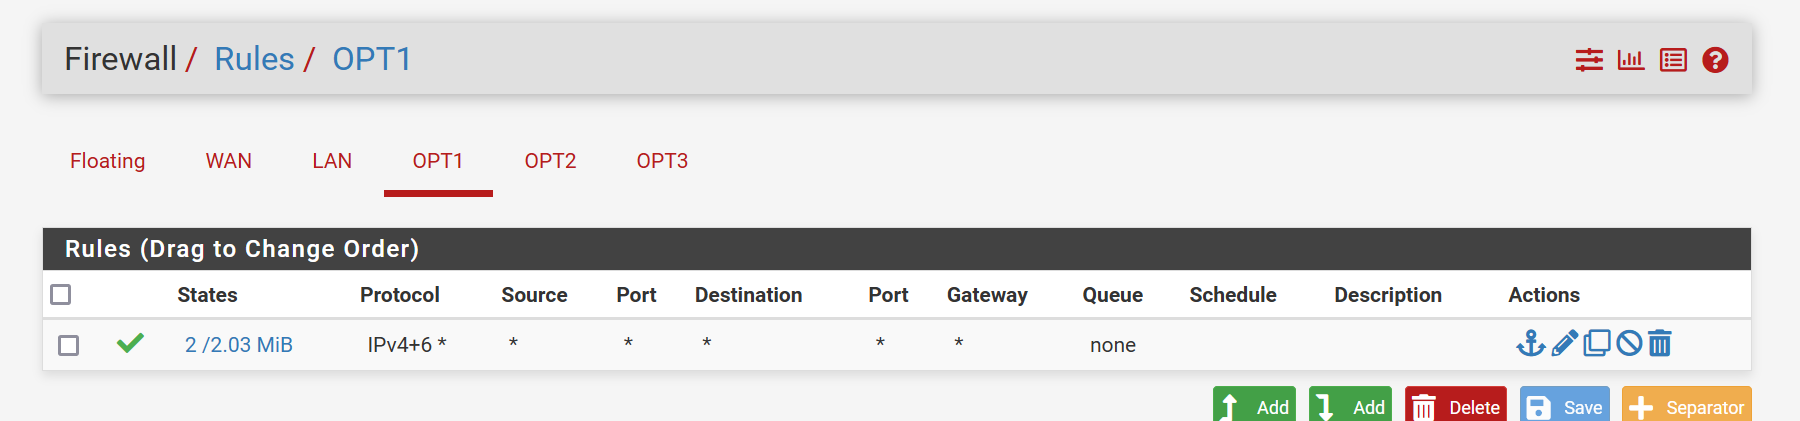Copy the rule with the duplicate icon
Screen dimensions: 1800x421
(1597, 343)
